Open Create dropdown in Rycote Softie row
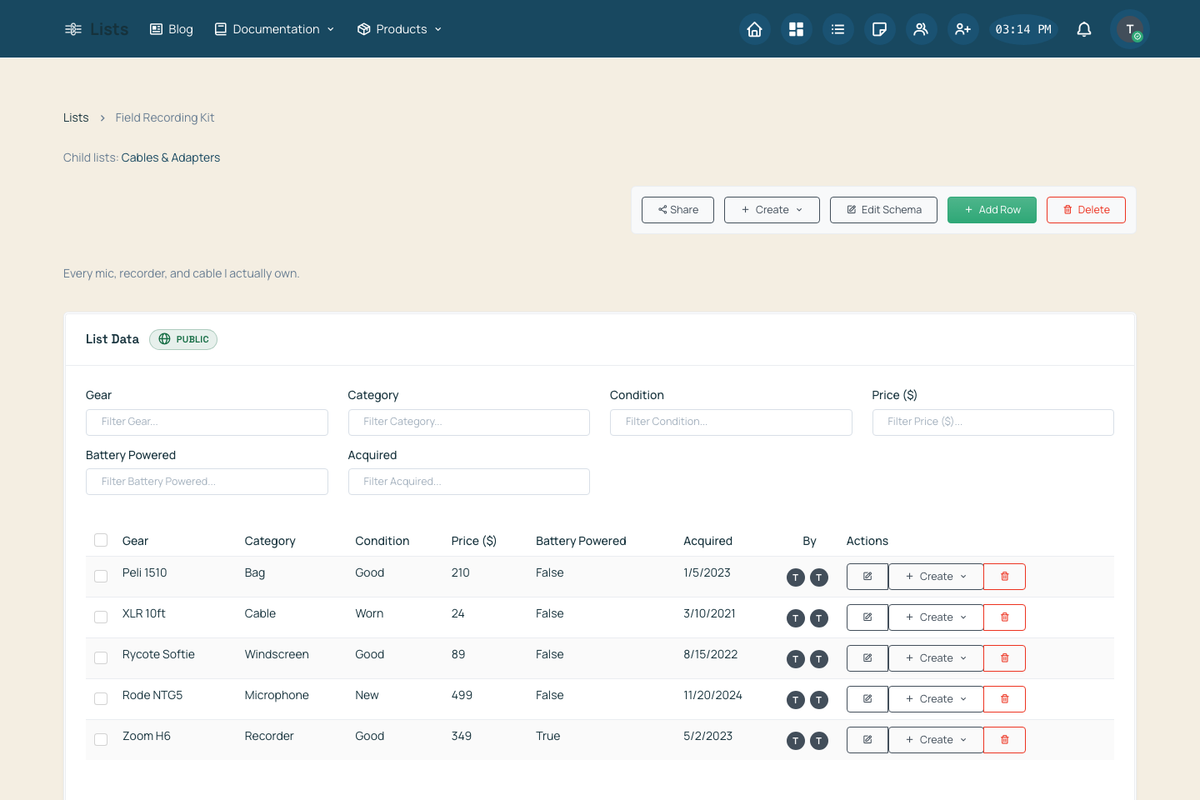The image size is (1200, 800). pos(936,658)
